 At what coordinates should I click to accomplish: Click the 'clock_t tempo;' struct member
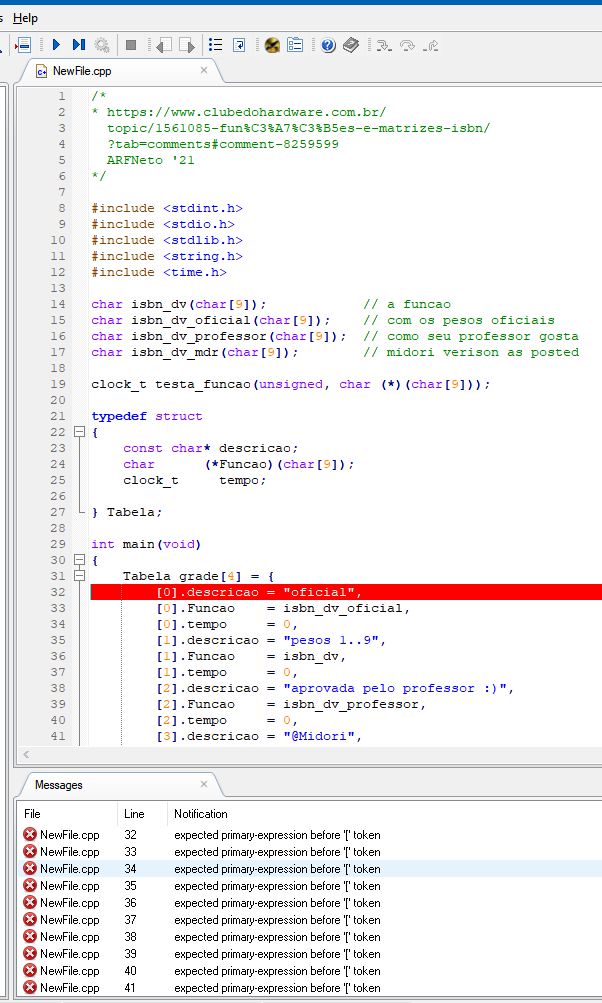194,480
